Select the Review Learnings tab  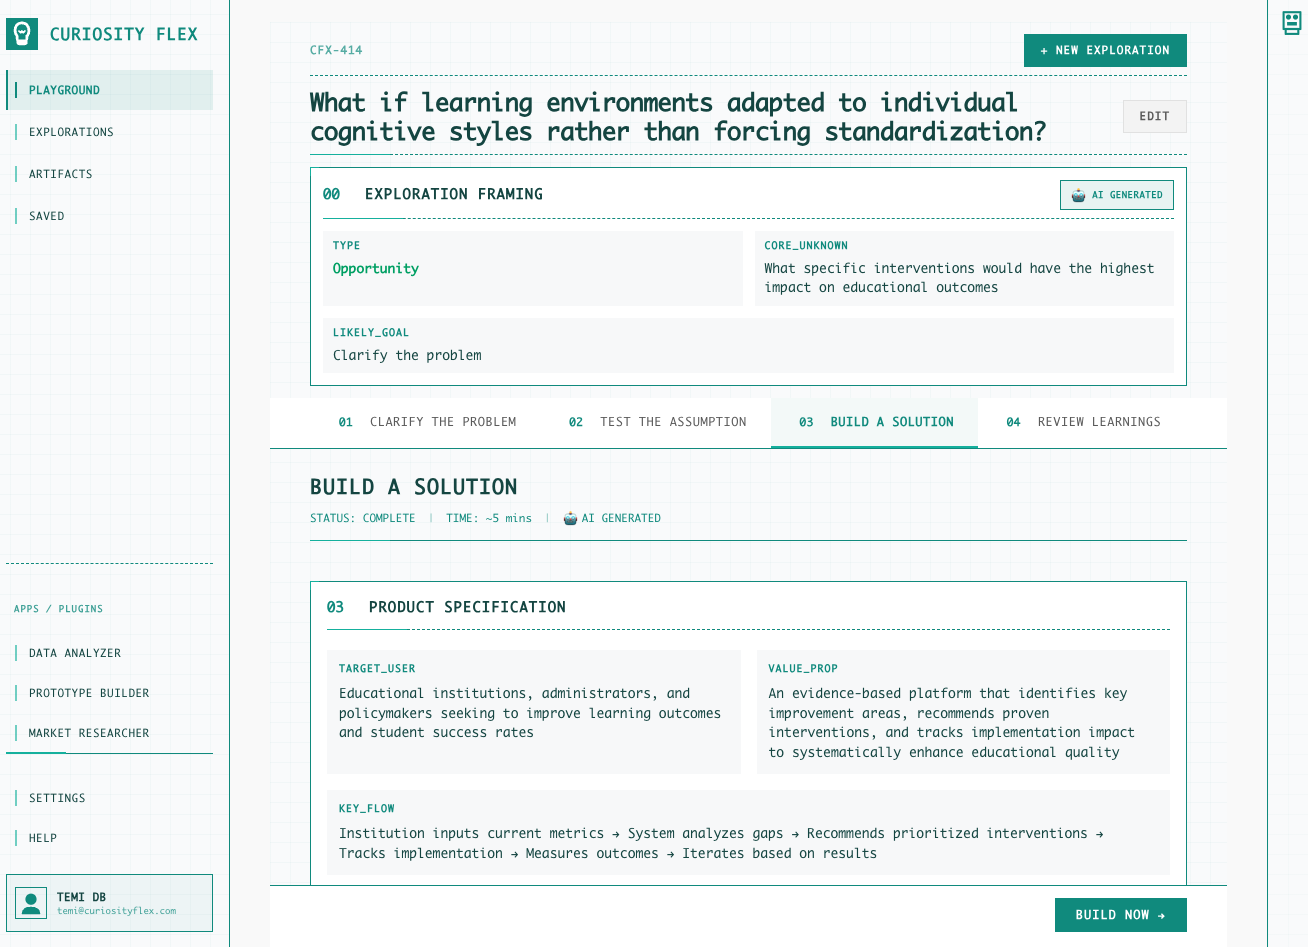pos(1083,422)
